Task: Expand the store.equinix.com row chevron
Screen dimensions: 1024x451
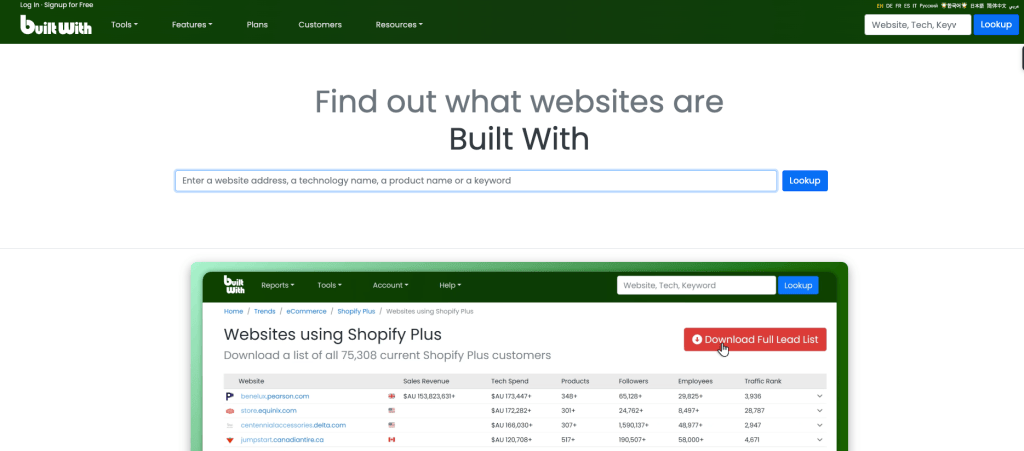Action: point(820,411)
